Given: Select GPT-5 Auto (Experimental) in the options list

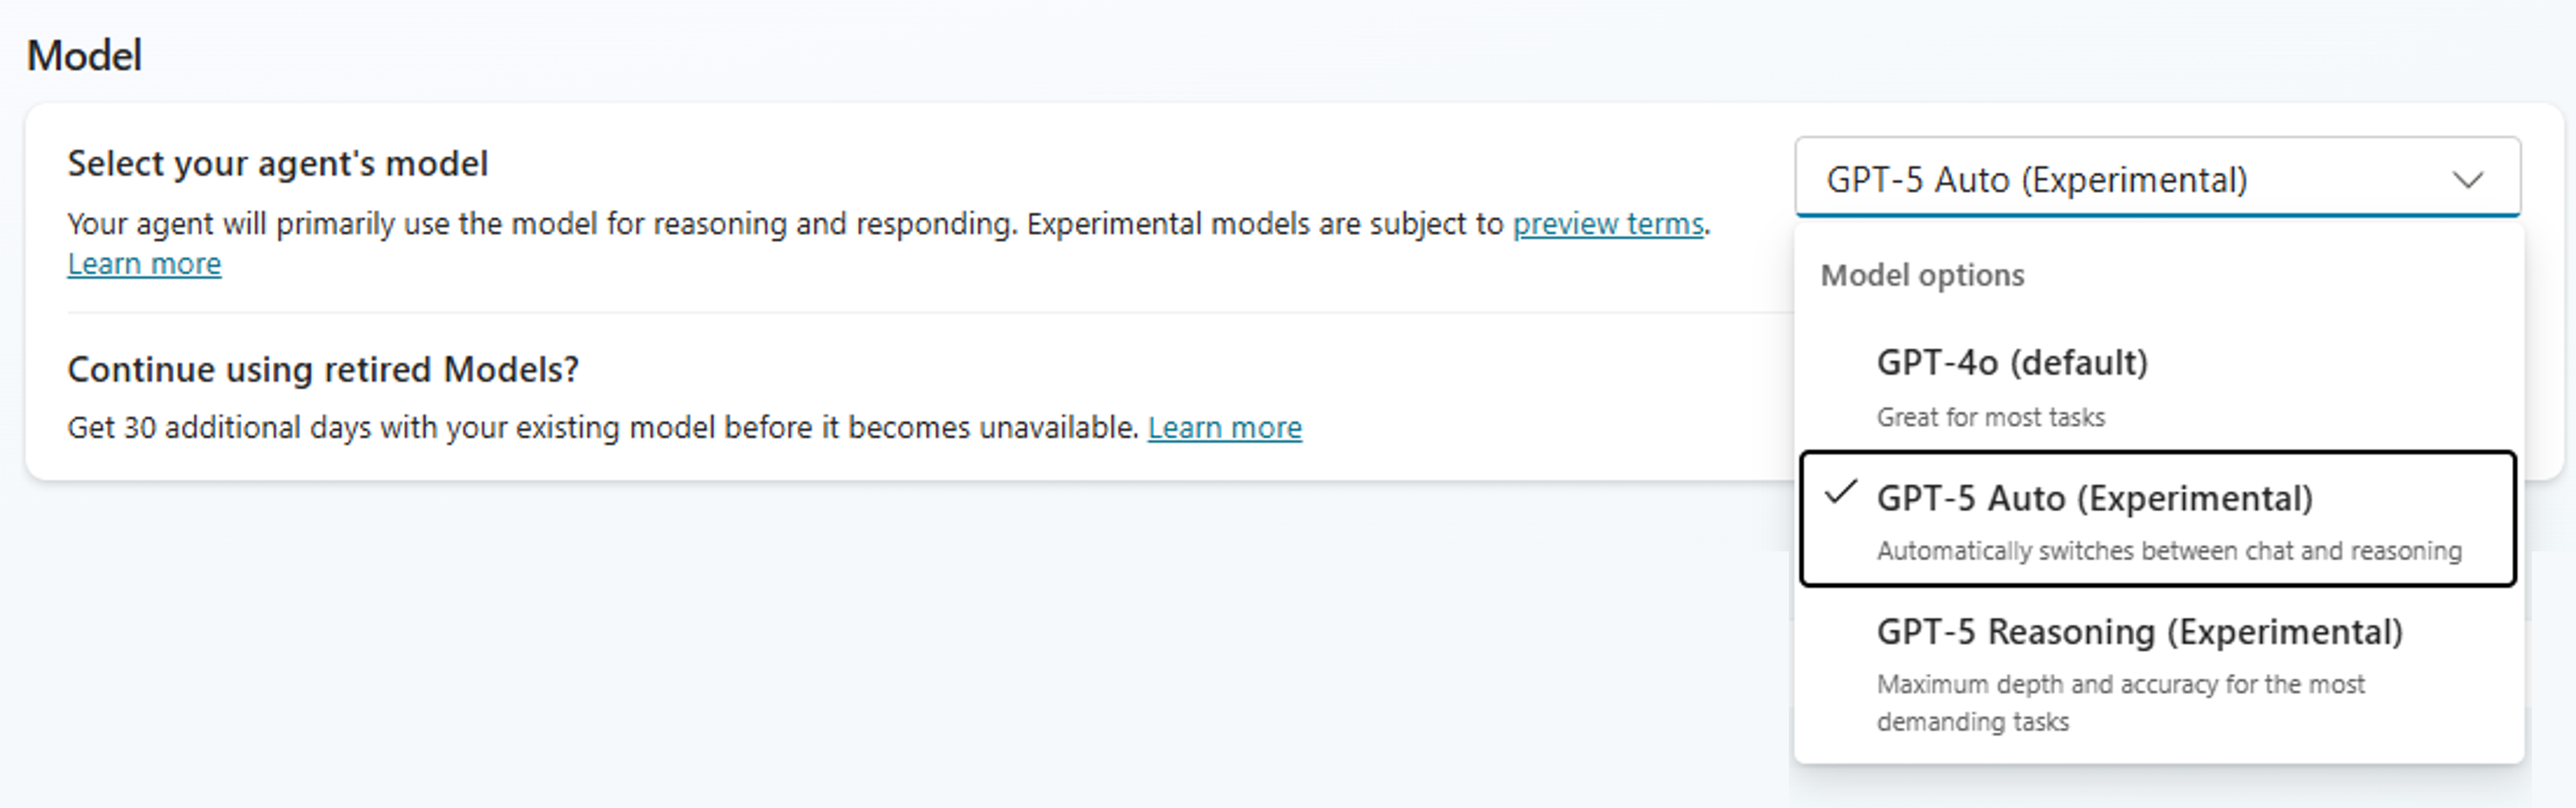Looking at the screenshot, I should (x=2157, y=519).
